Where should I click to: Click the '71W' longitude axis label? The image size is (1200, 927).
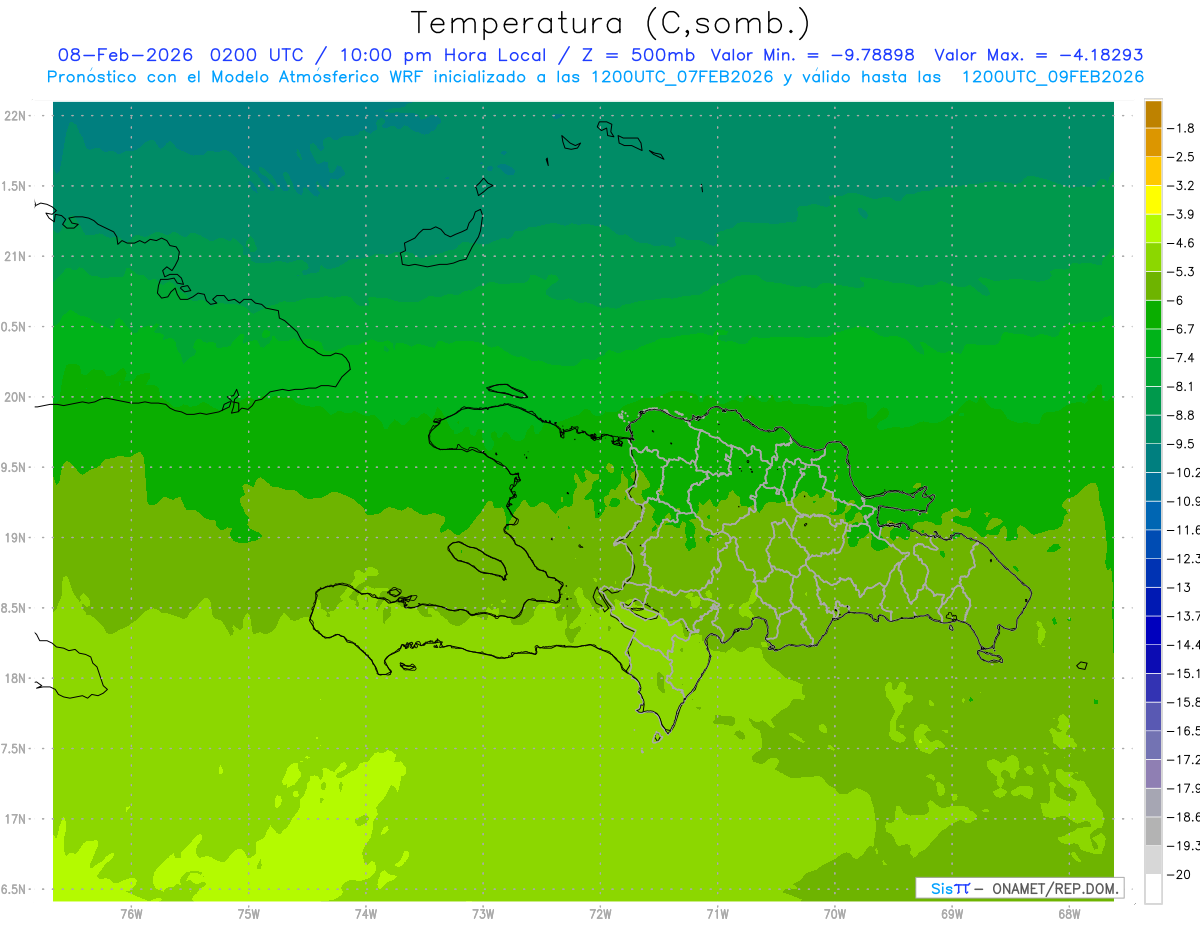tap(717, 913)
